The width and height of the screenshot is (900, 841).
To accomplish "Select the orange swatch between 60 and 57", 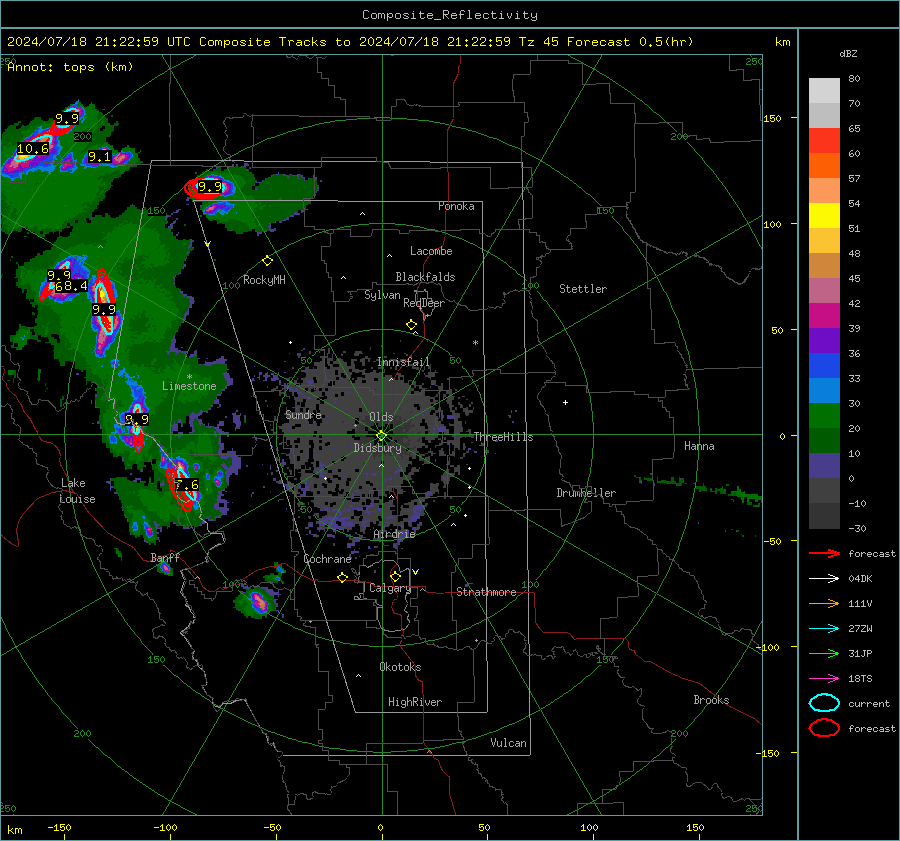I will coord(824,165).
